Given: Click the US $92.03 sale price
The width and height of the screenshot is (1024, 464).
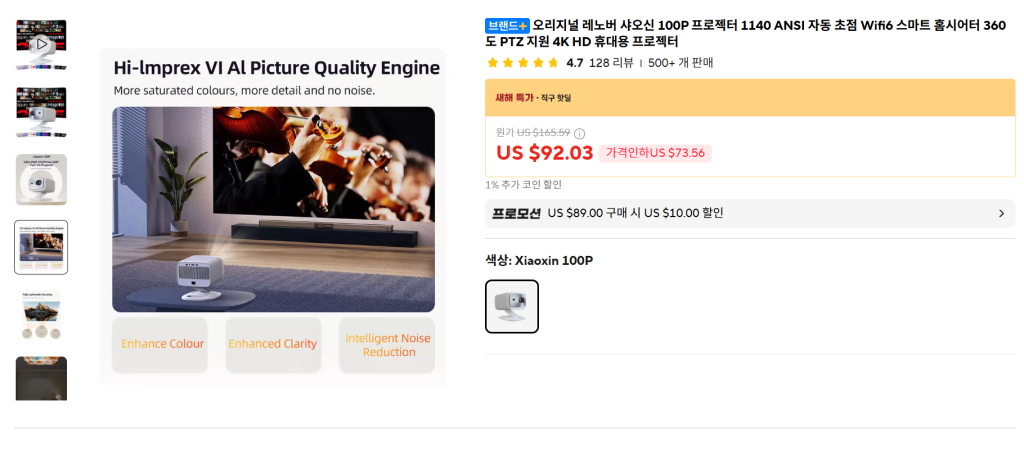Looking at the screenshot, I should [545, 153].
